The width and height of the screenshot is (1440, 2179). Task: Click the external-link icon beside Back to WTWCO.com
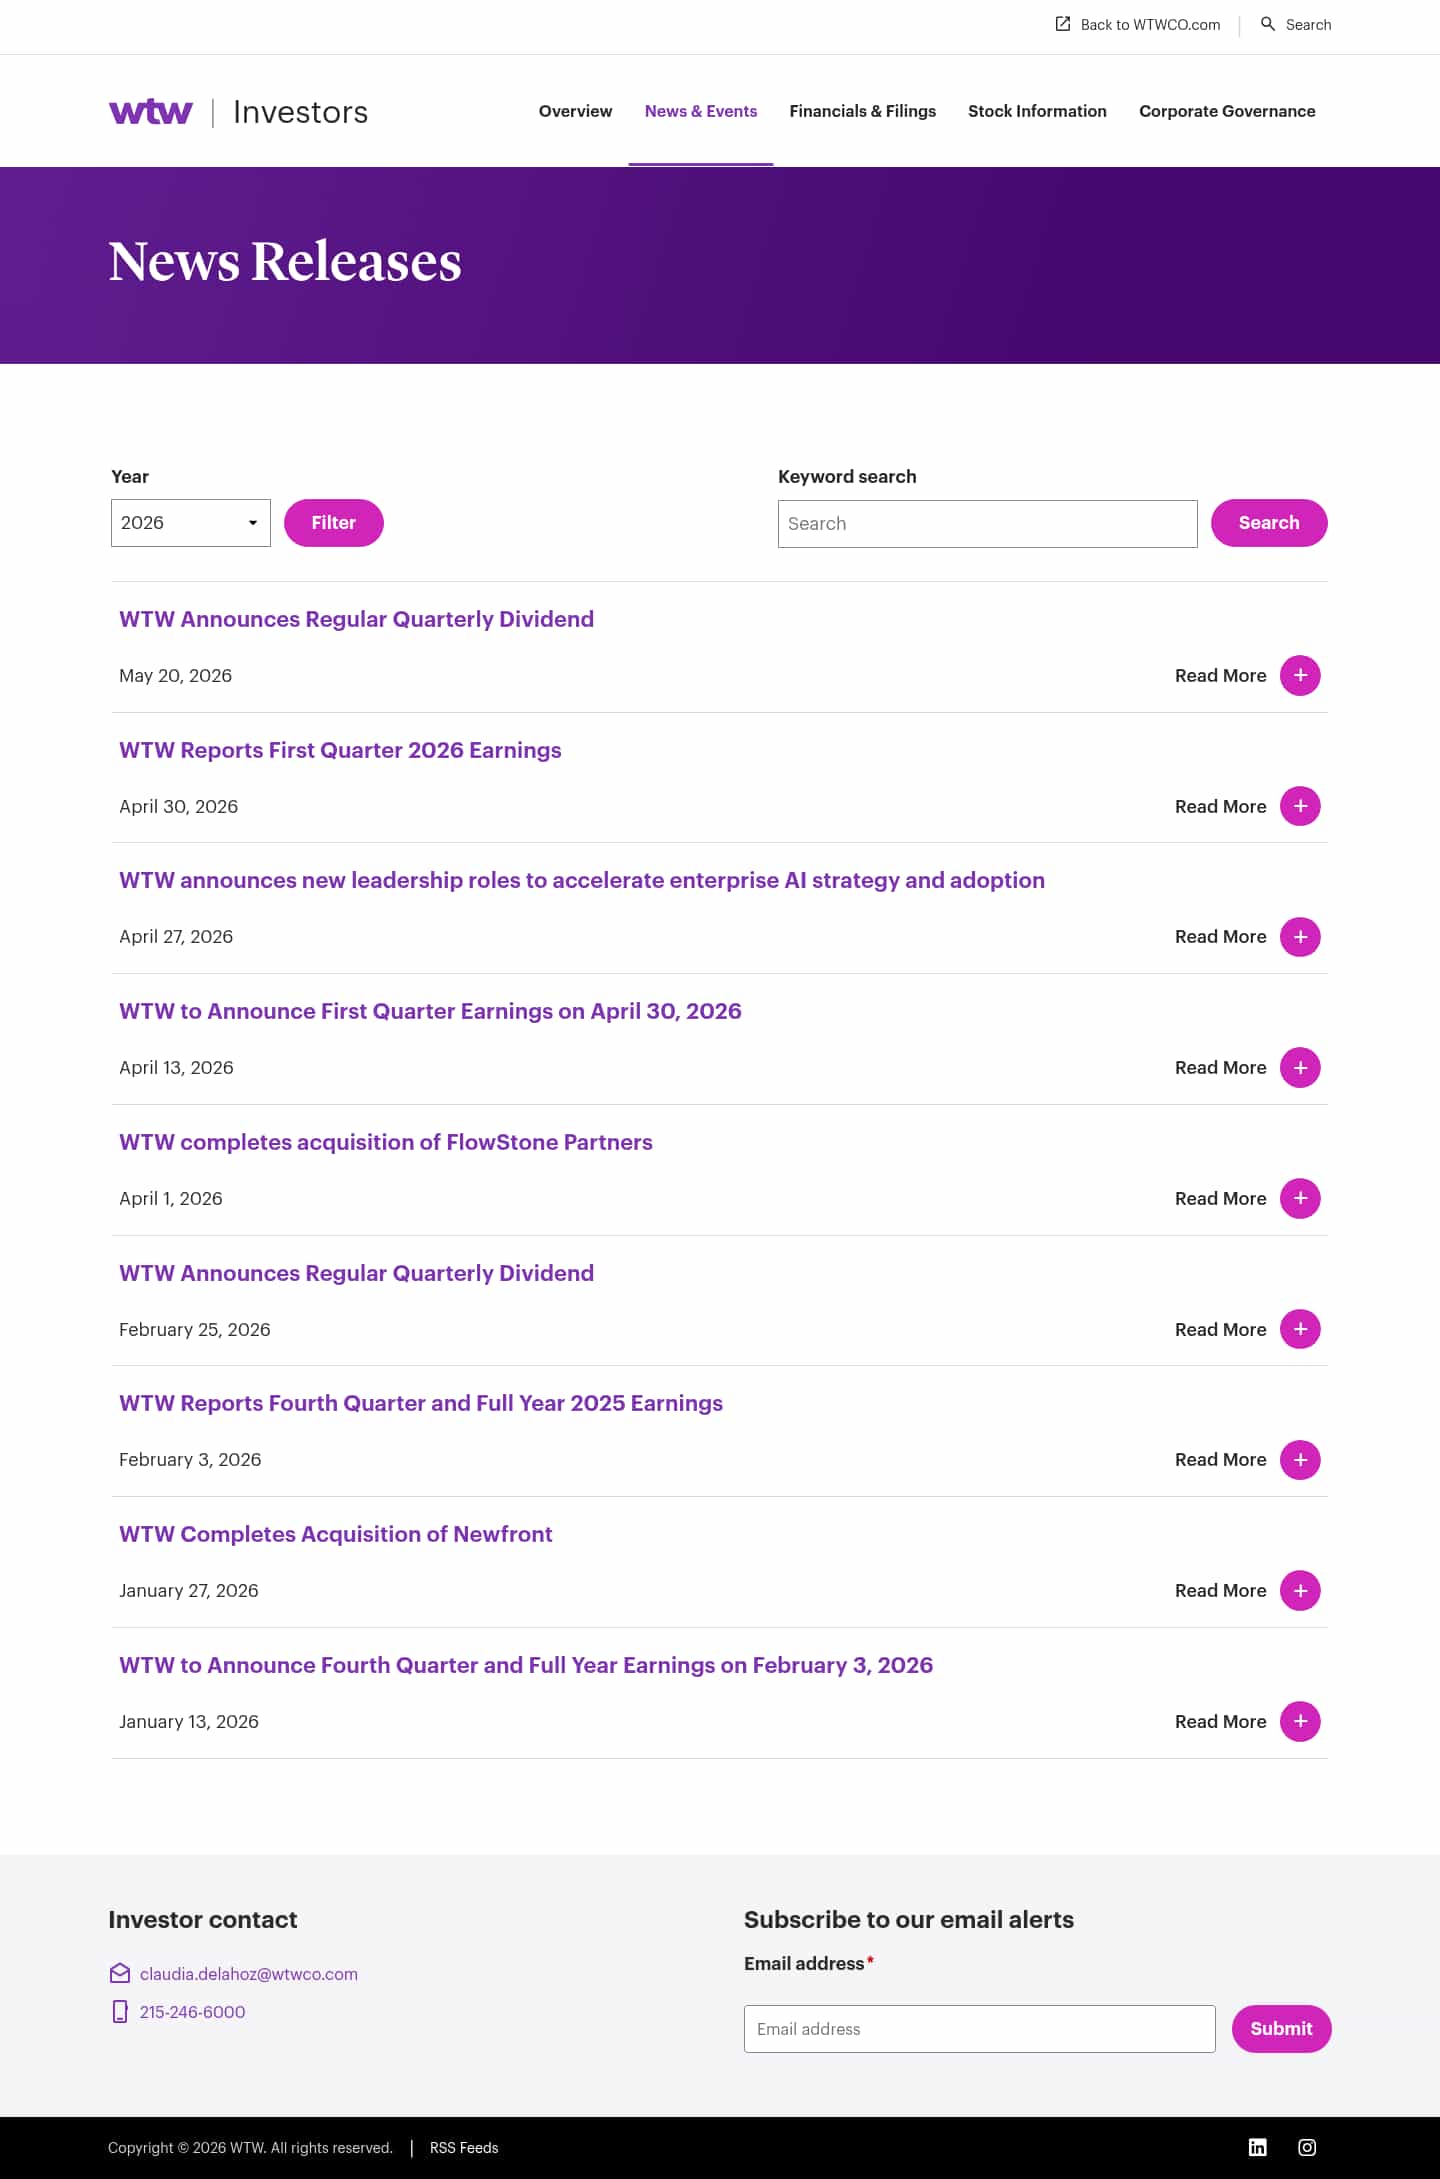coord(1063,24)
